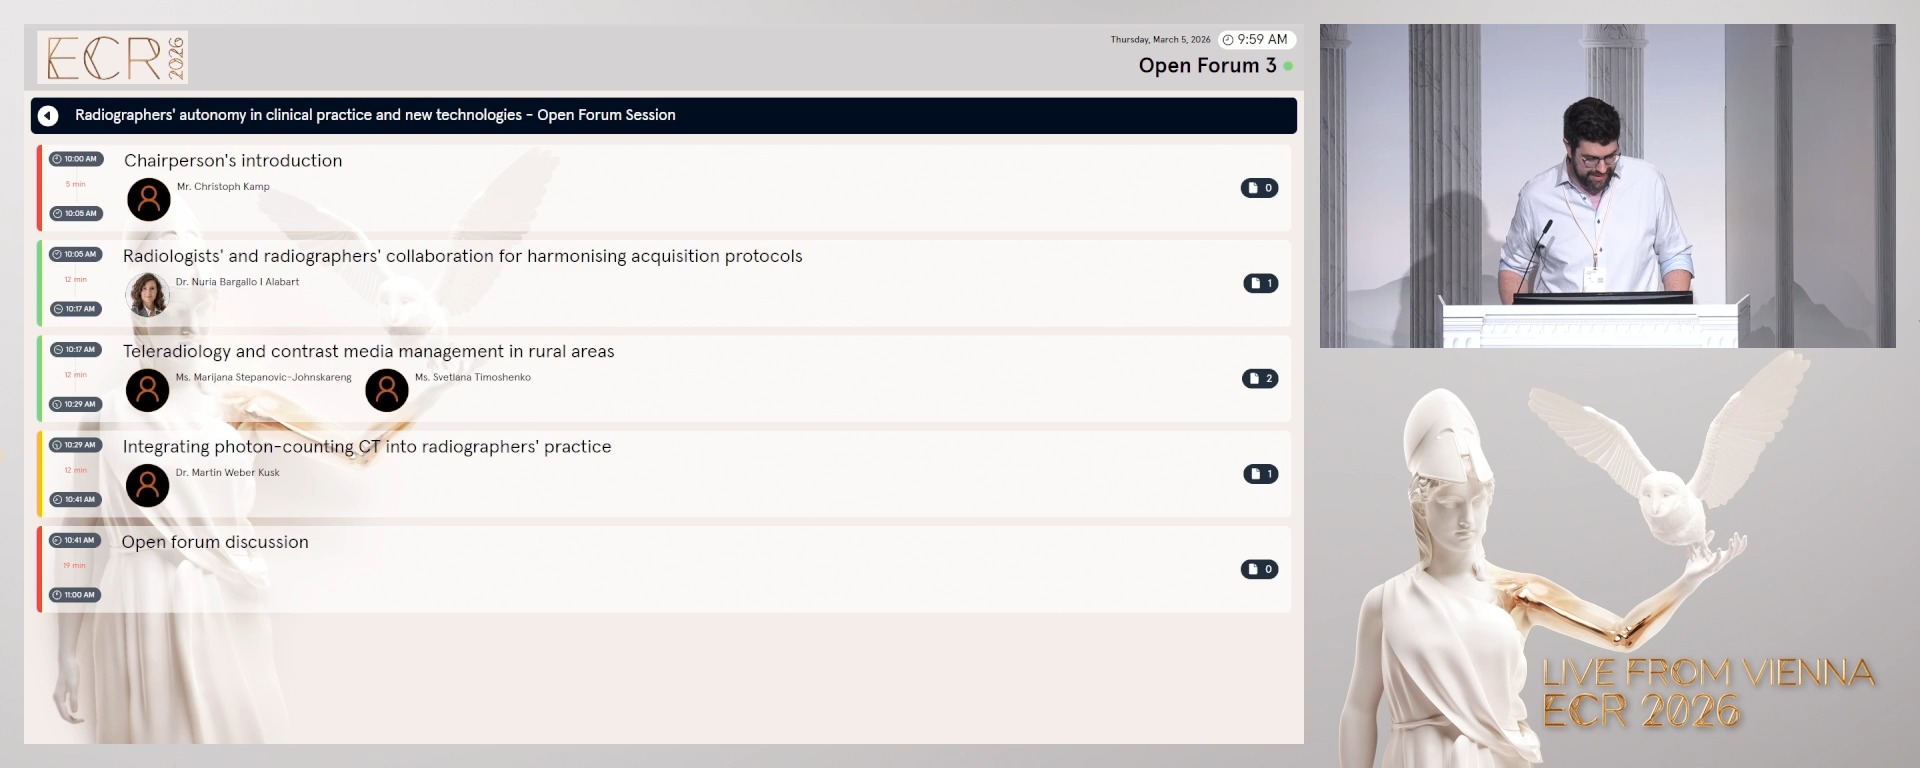Select the Open forum discussion entry
Screen dimensions: 1920x768
tap(215, 542)
